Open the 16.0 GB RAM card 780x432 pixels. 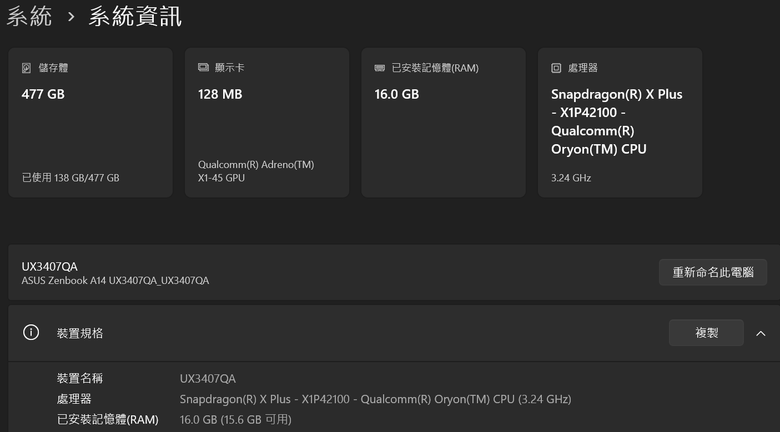pyautogui.click(x=443, y=122)
